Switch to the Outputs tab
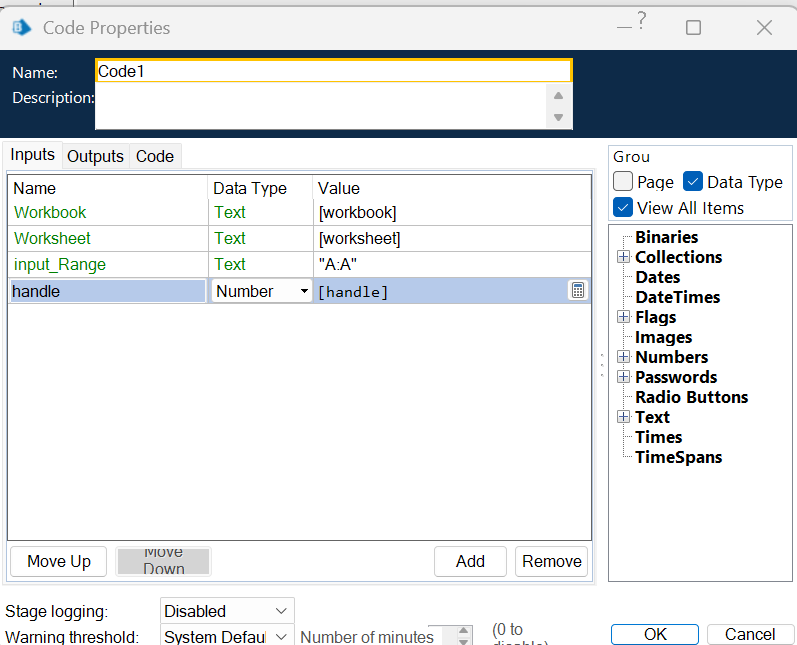 coord(95,156)
